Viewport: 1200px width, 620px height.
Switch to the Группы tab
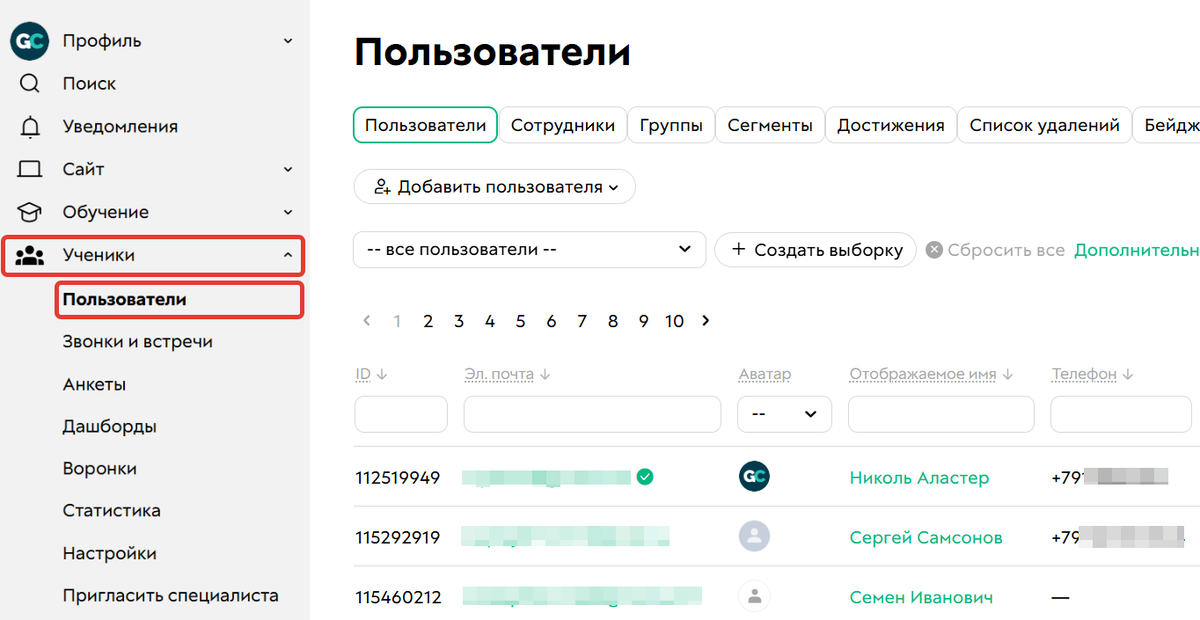671,125
